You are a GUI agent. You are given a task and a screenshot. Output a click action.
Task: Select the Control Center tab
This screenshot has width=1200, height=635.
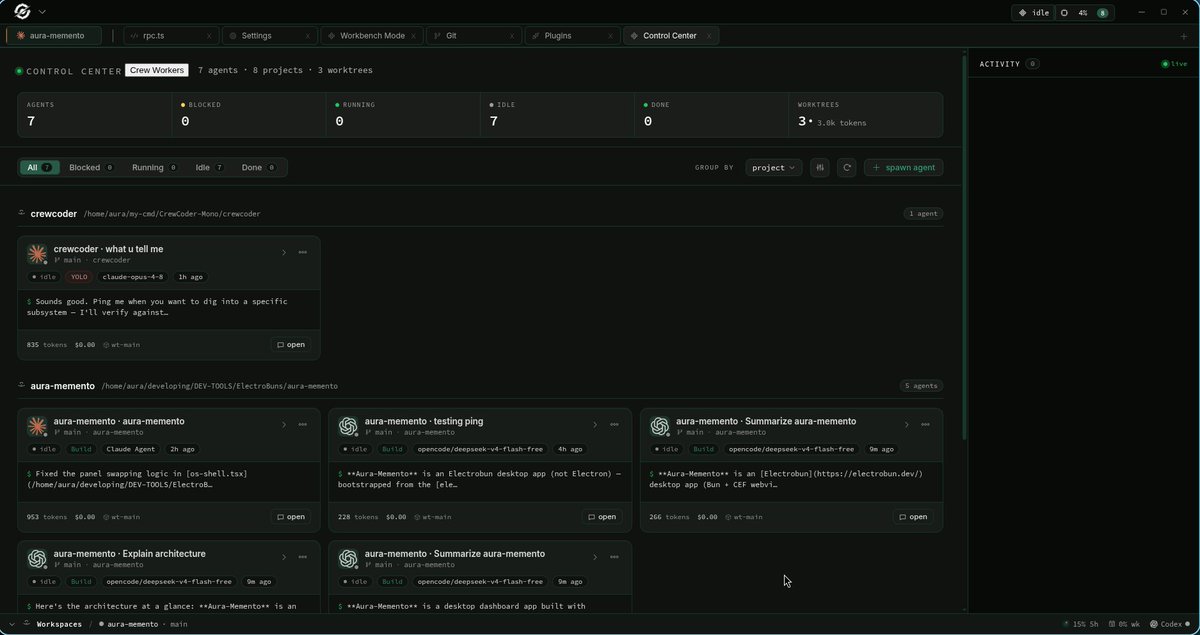tap(670, 35)
